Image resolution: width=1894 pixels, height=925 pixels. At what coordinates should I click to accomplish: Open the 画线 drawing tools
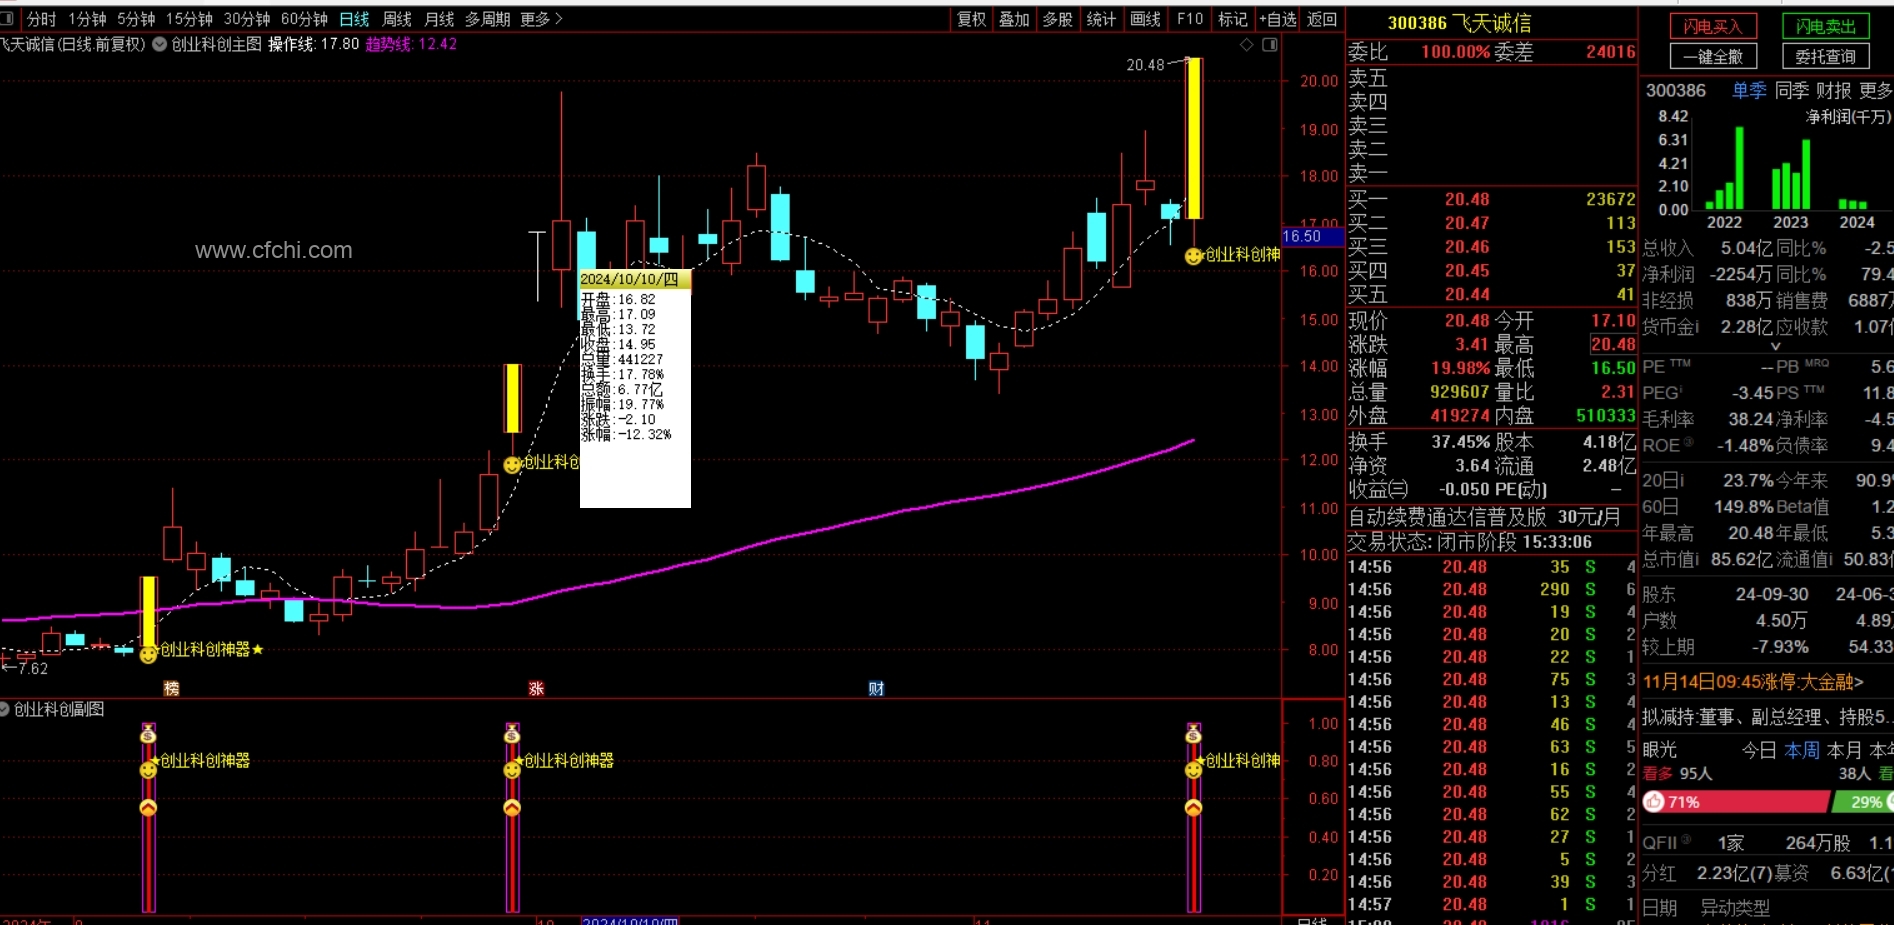coord(1145,19)
